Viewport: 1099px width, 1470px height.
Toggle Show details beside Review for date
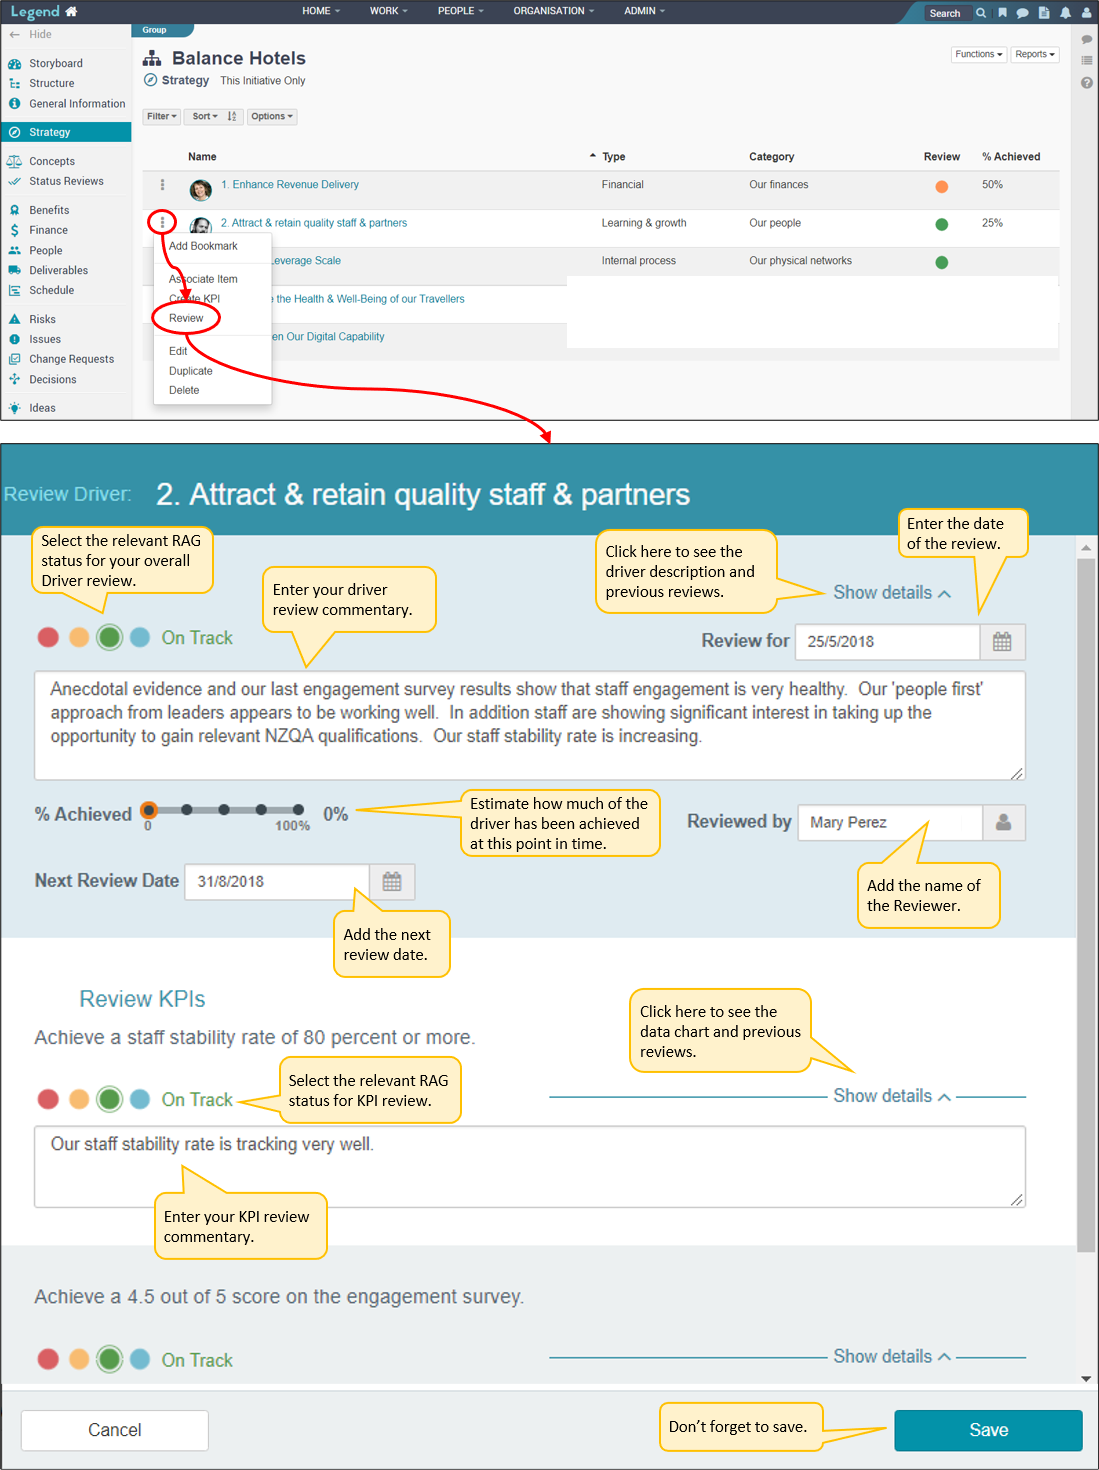coord(892,593)
